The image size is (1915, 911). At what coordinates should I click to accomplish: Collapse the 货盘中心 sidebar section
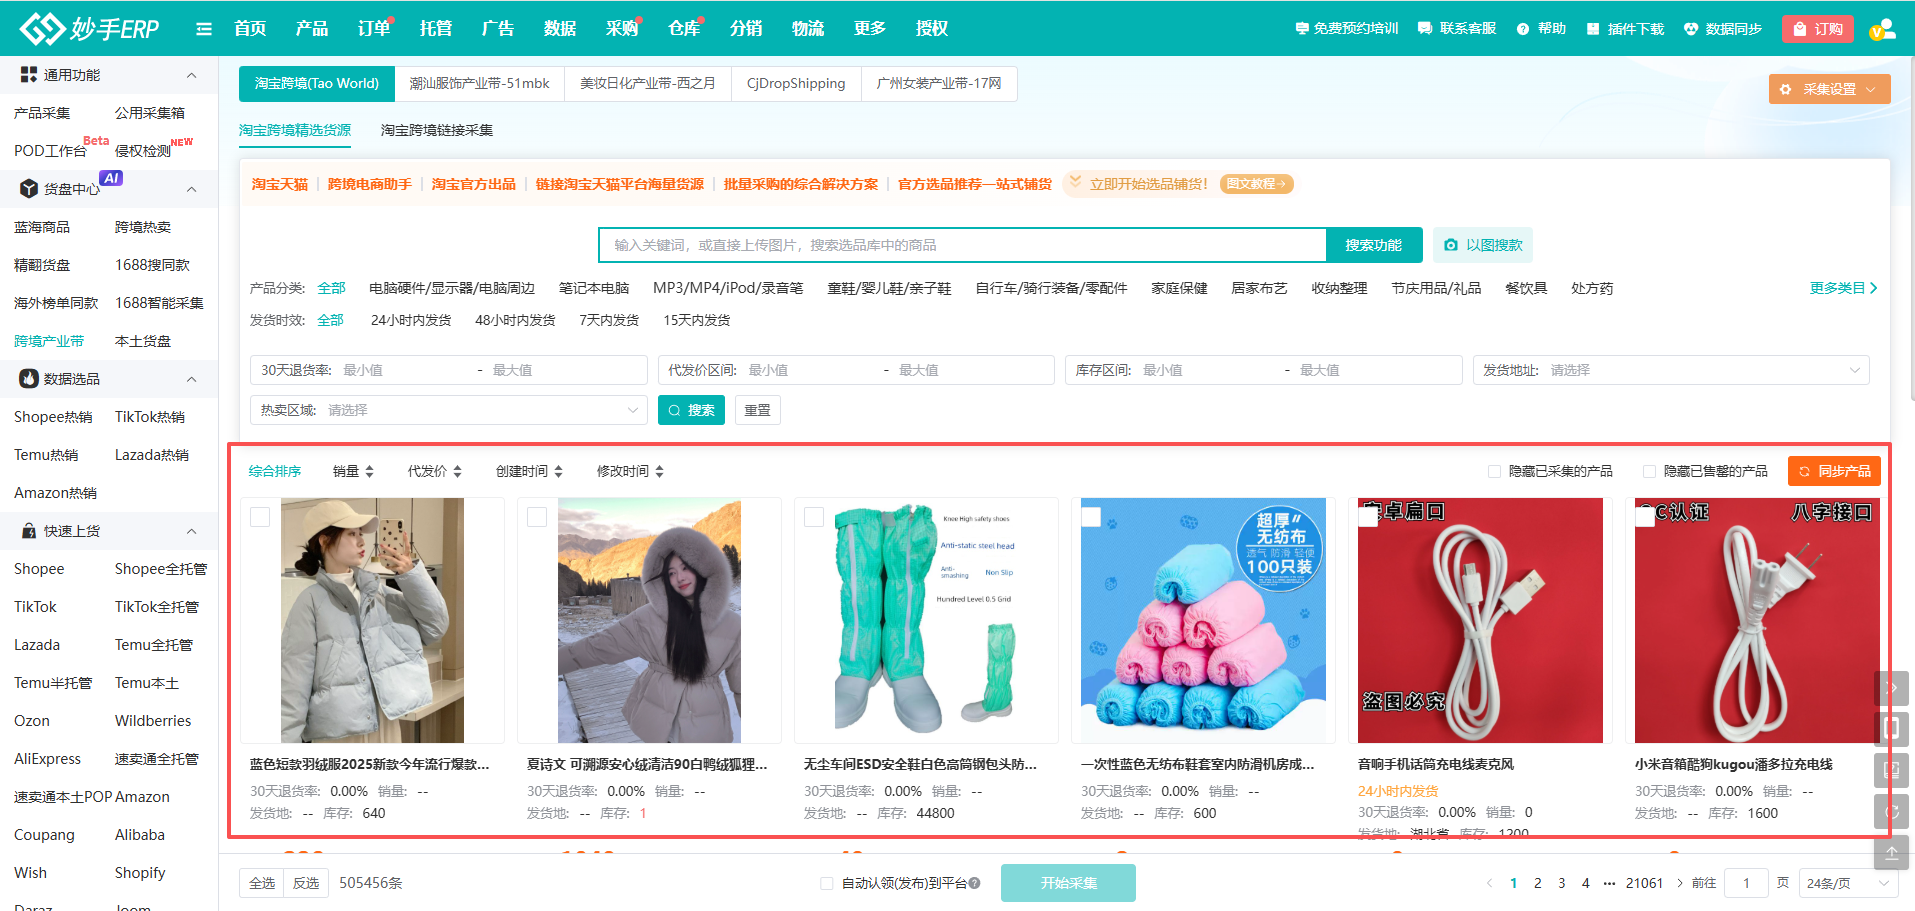191,189
